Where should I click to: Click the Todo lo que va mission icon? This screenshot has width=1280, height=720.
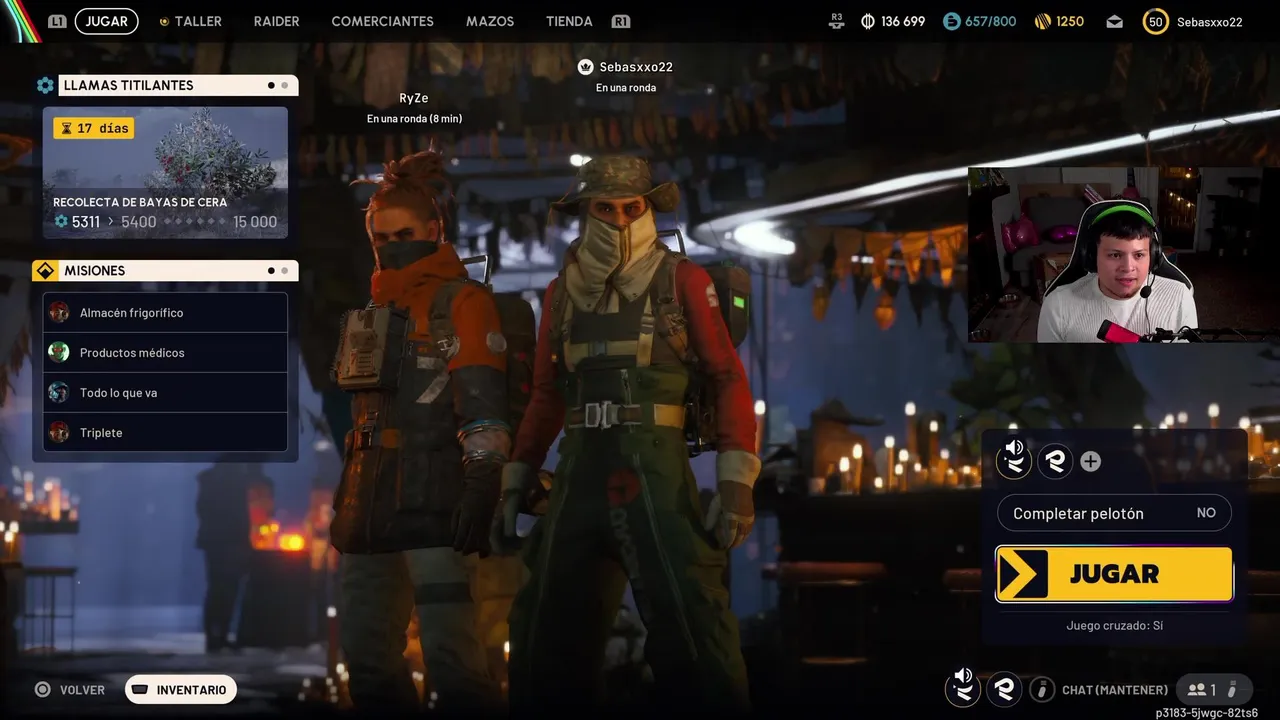click(59, 392)
